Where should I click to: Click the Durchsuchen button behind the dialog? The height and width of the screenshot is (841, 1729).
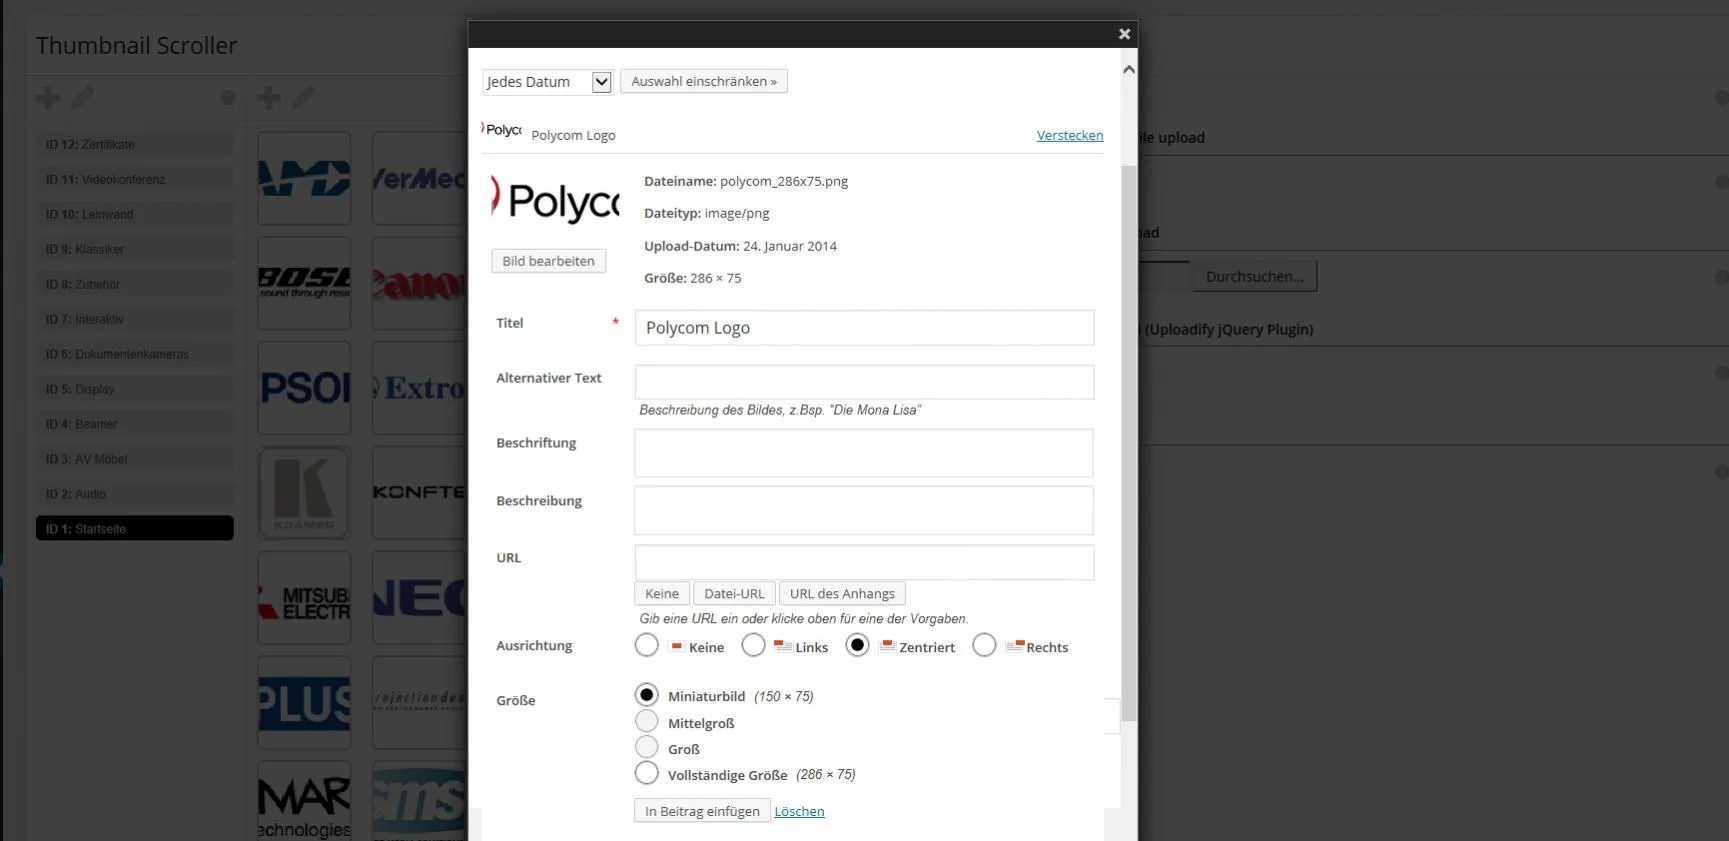pyautogui.click(x=1255, y=277)
